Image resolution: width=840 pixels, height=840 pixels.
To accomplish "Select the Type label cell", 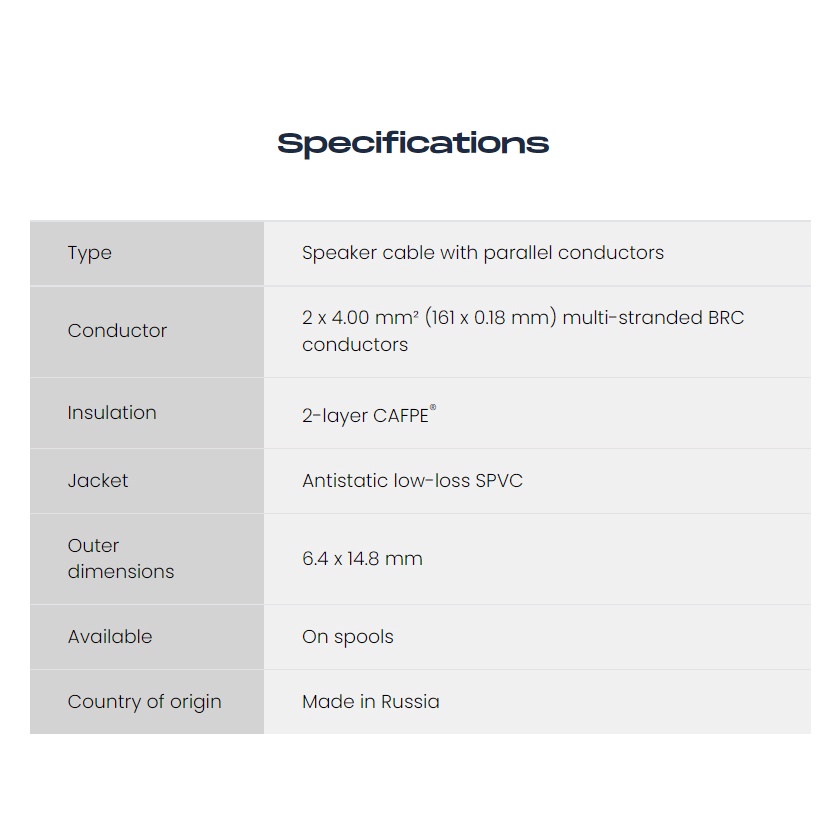I will [x=147, y=253].
